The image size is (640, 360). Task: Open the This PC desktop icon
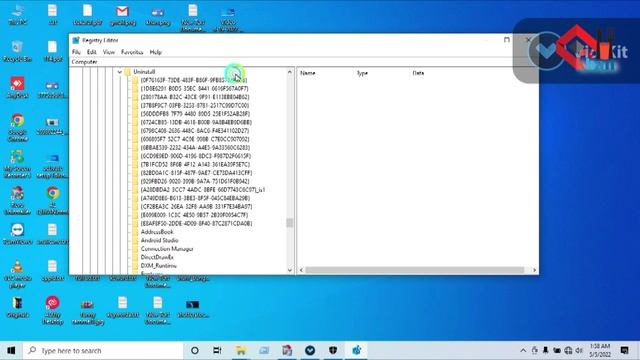(x=18, y=15)
